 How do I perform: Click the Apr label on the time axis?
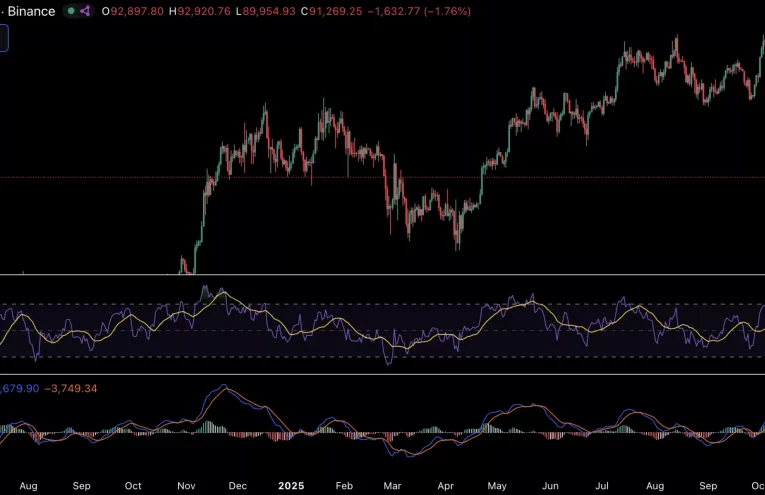(x=446, y=485)
